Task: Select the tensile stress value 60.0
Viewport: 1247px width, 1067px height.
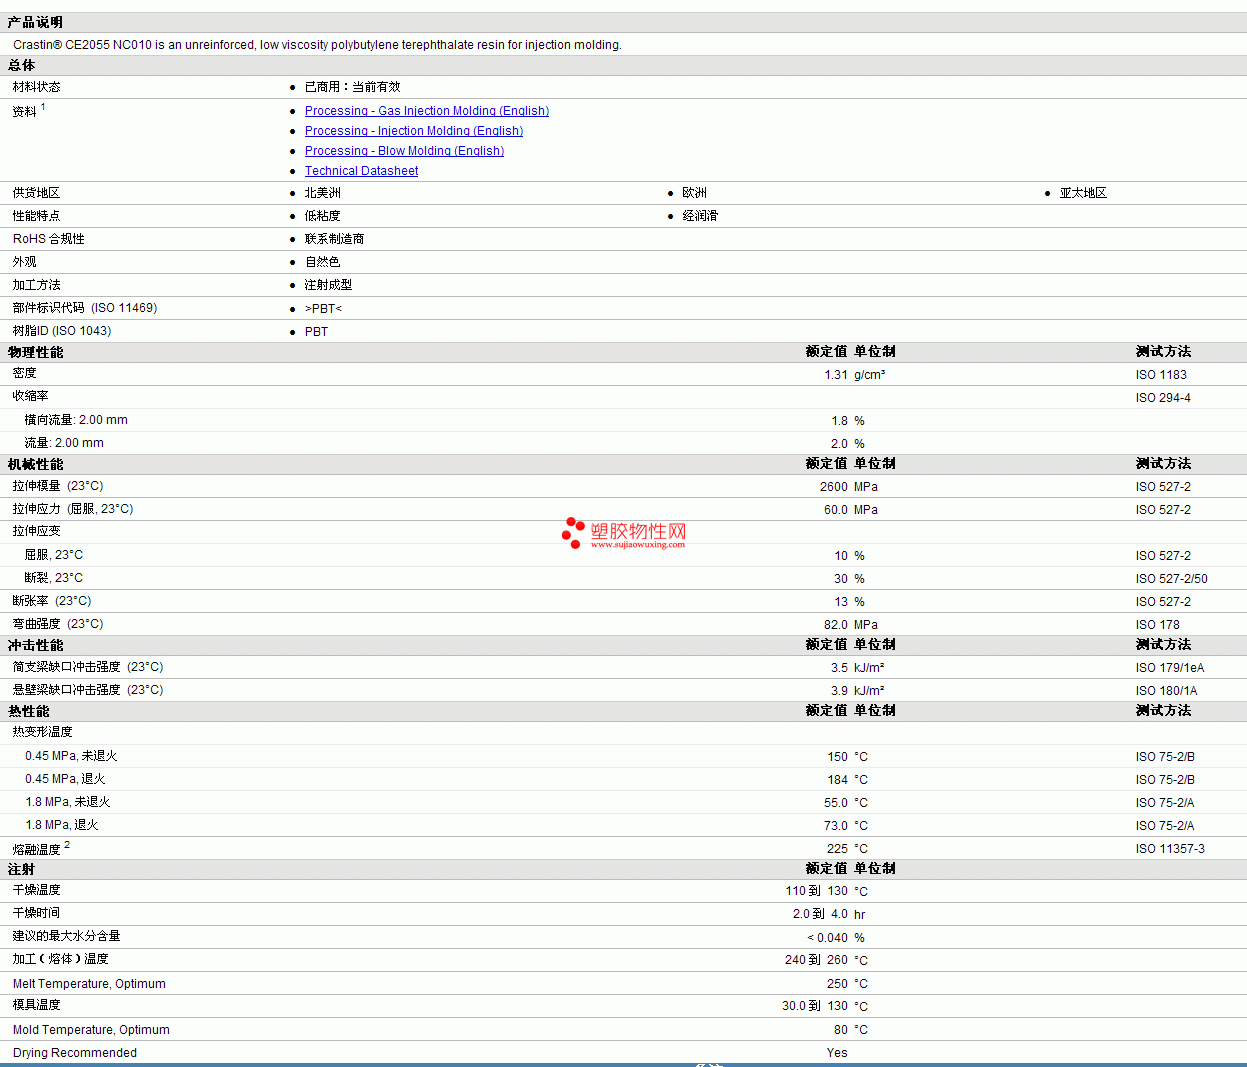Action: [x=836, y=510]
